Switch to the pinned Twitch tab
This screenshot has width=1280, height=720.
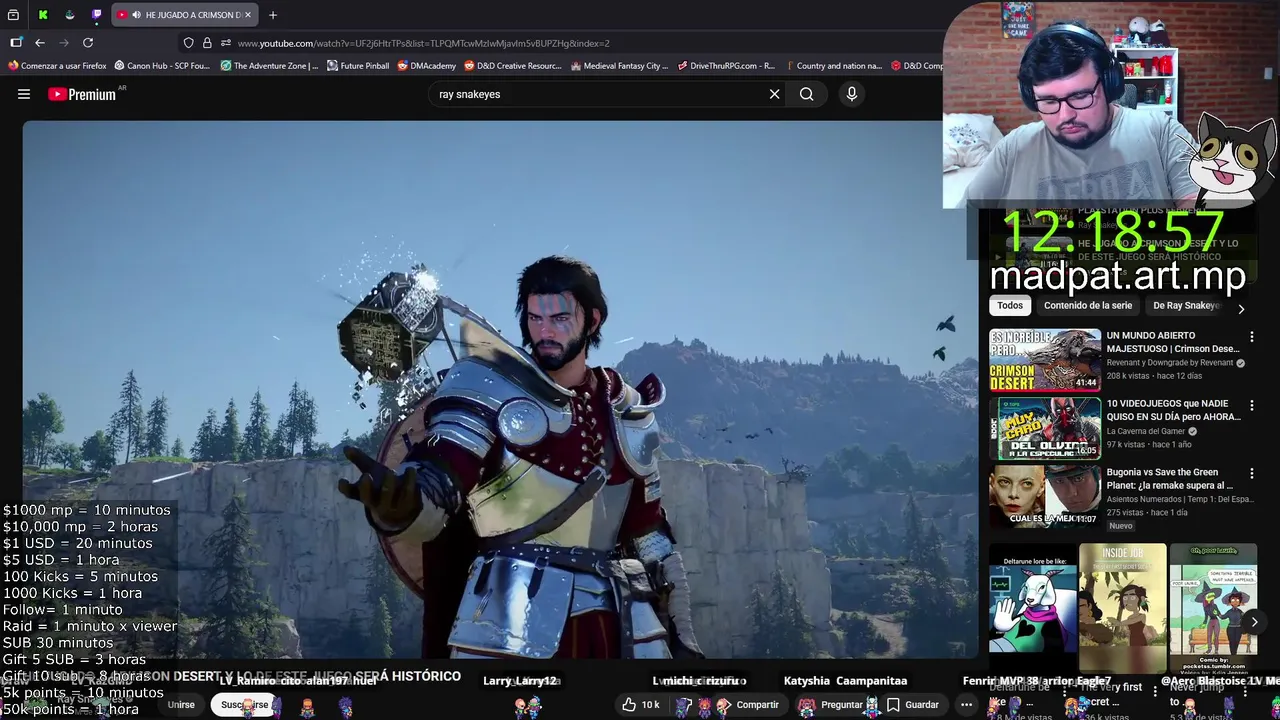[x=97, y=15]
